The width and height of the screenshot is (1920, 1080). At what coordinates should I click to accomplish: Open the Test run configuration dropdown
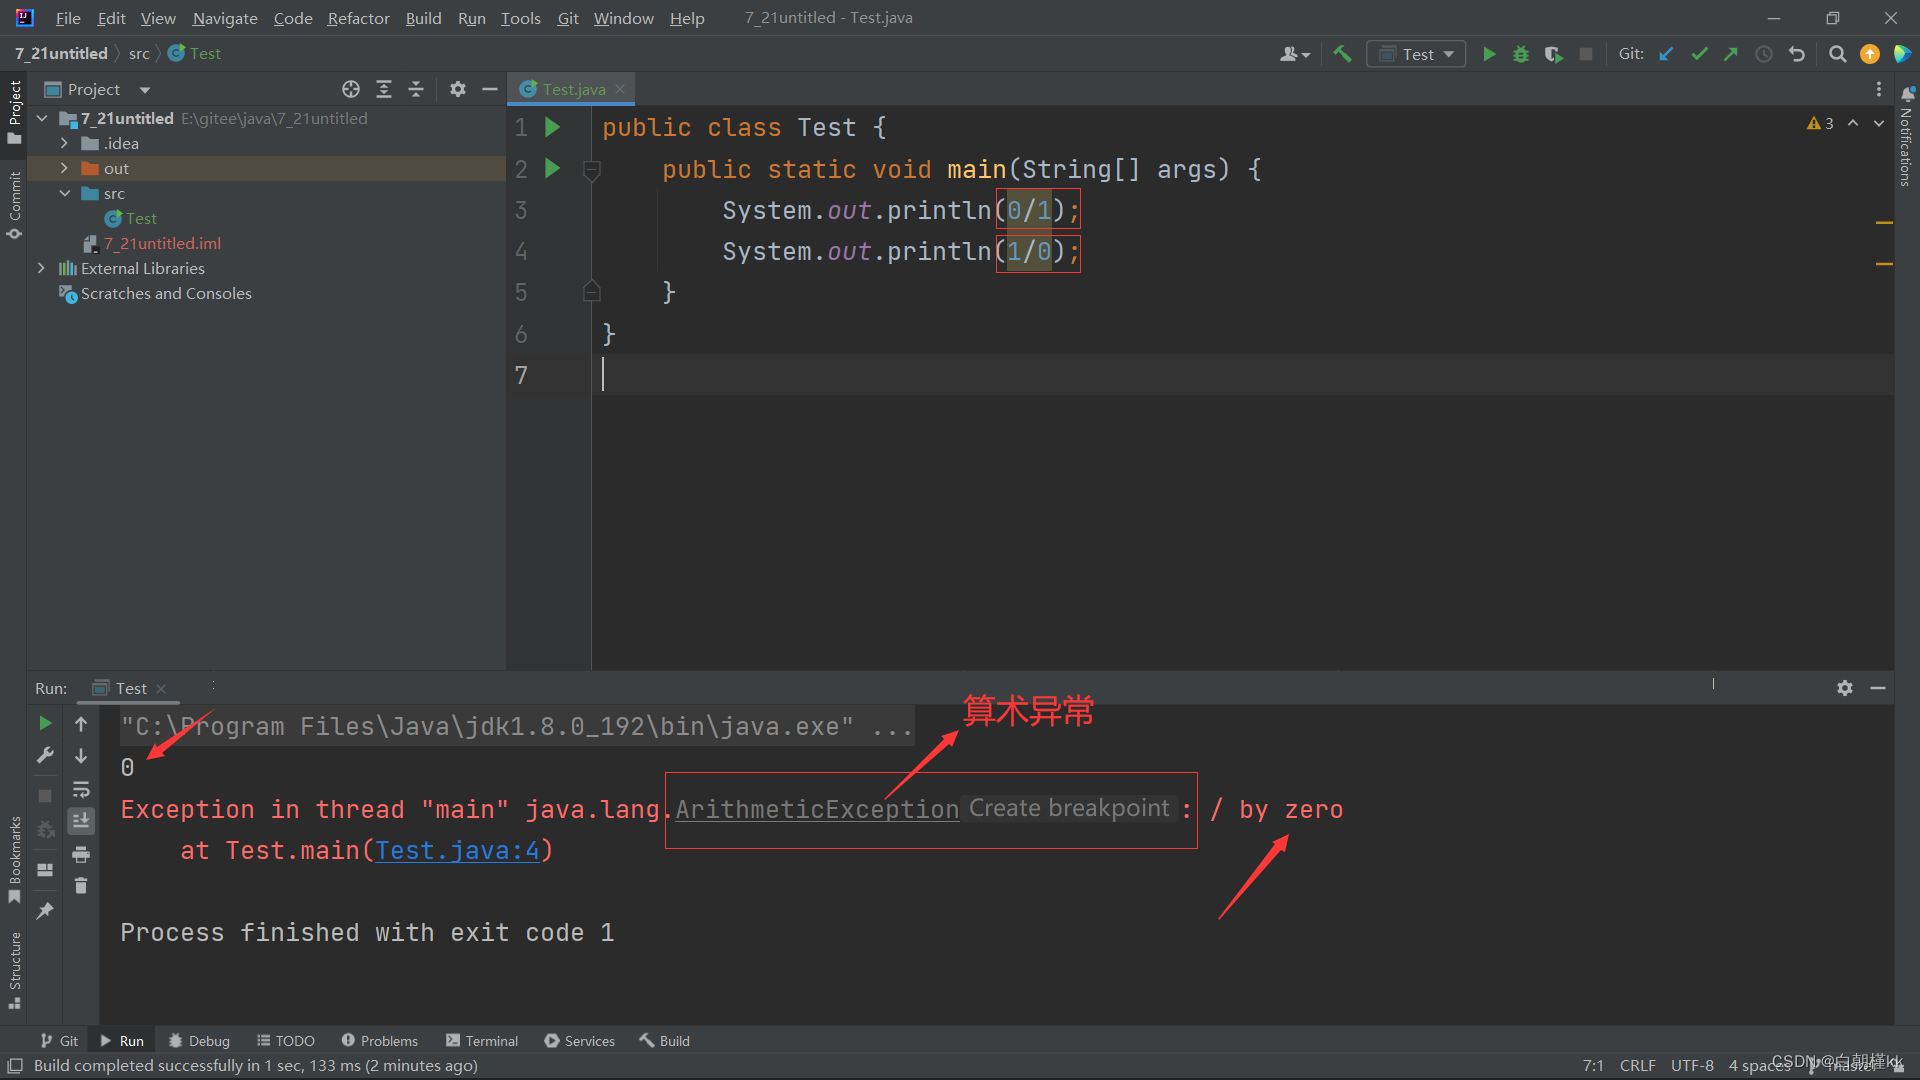(1416, 54)
